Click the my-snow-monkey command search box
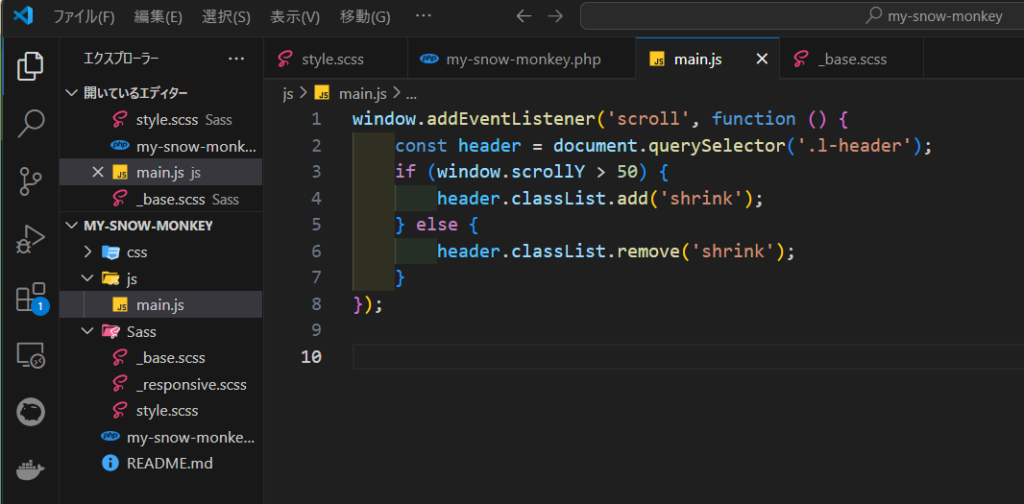 tap(802, 16)
